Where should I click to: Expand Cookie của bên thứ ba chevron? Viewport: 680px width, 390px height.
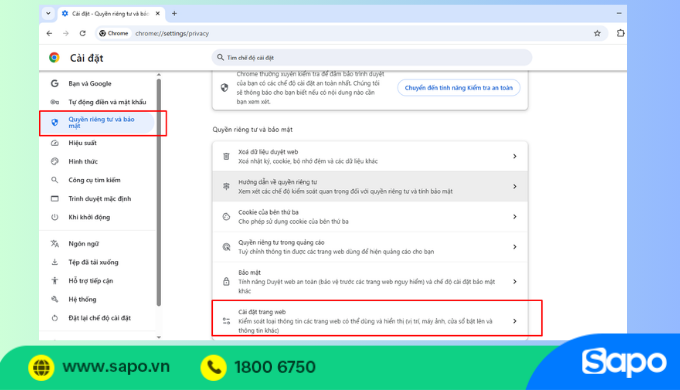[x=515, y=216]
